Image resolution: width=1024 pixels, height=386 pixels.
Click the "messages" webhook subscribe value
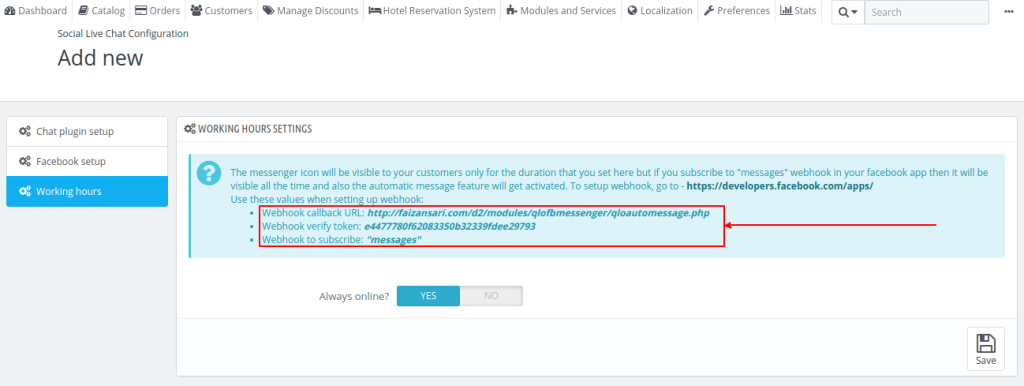(x=394, y=240)
